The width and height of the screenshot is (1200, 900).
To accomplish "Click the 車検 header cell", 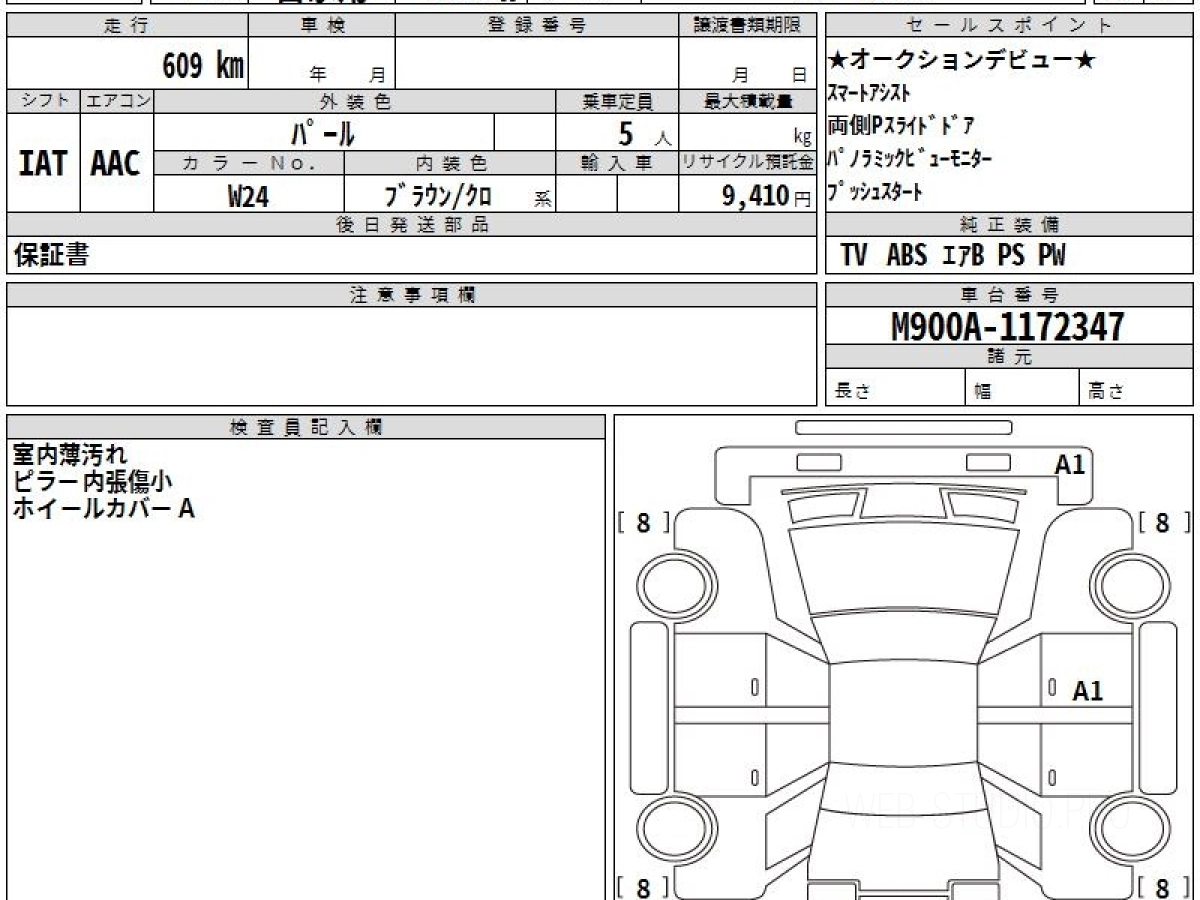I will (322, 26).
